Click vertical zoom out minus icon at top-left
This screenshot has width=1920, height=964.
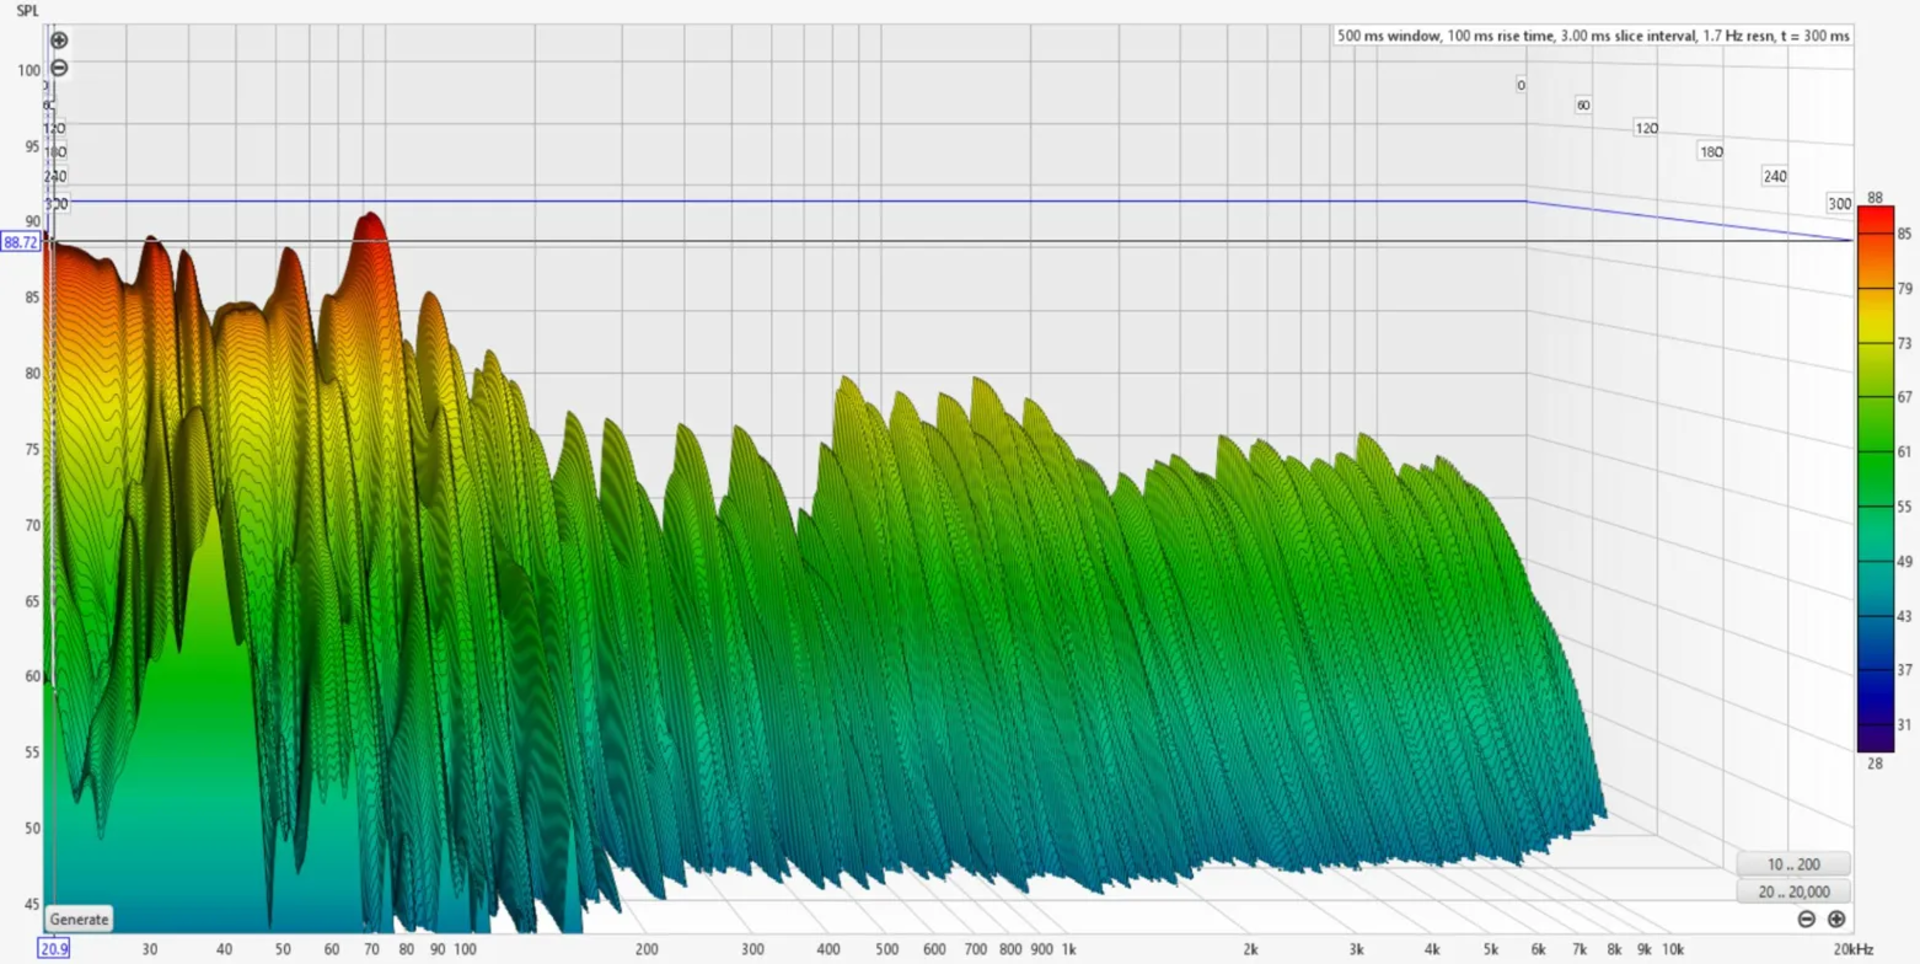point(59,68)
